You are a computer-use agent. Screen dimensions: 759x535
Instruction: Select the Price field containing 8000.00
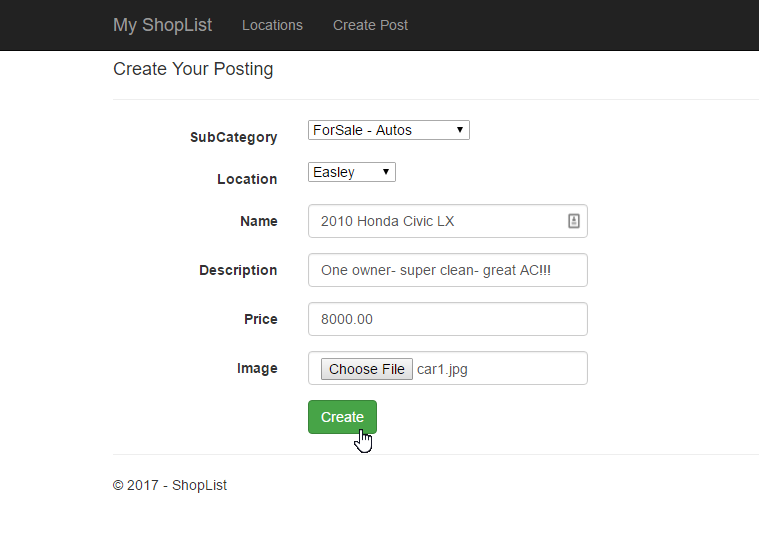coord(447,319)
